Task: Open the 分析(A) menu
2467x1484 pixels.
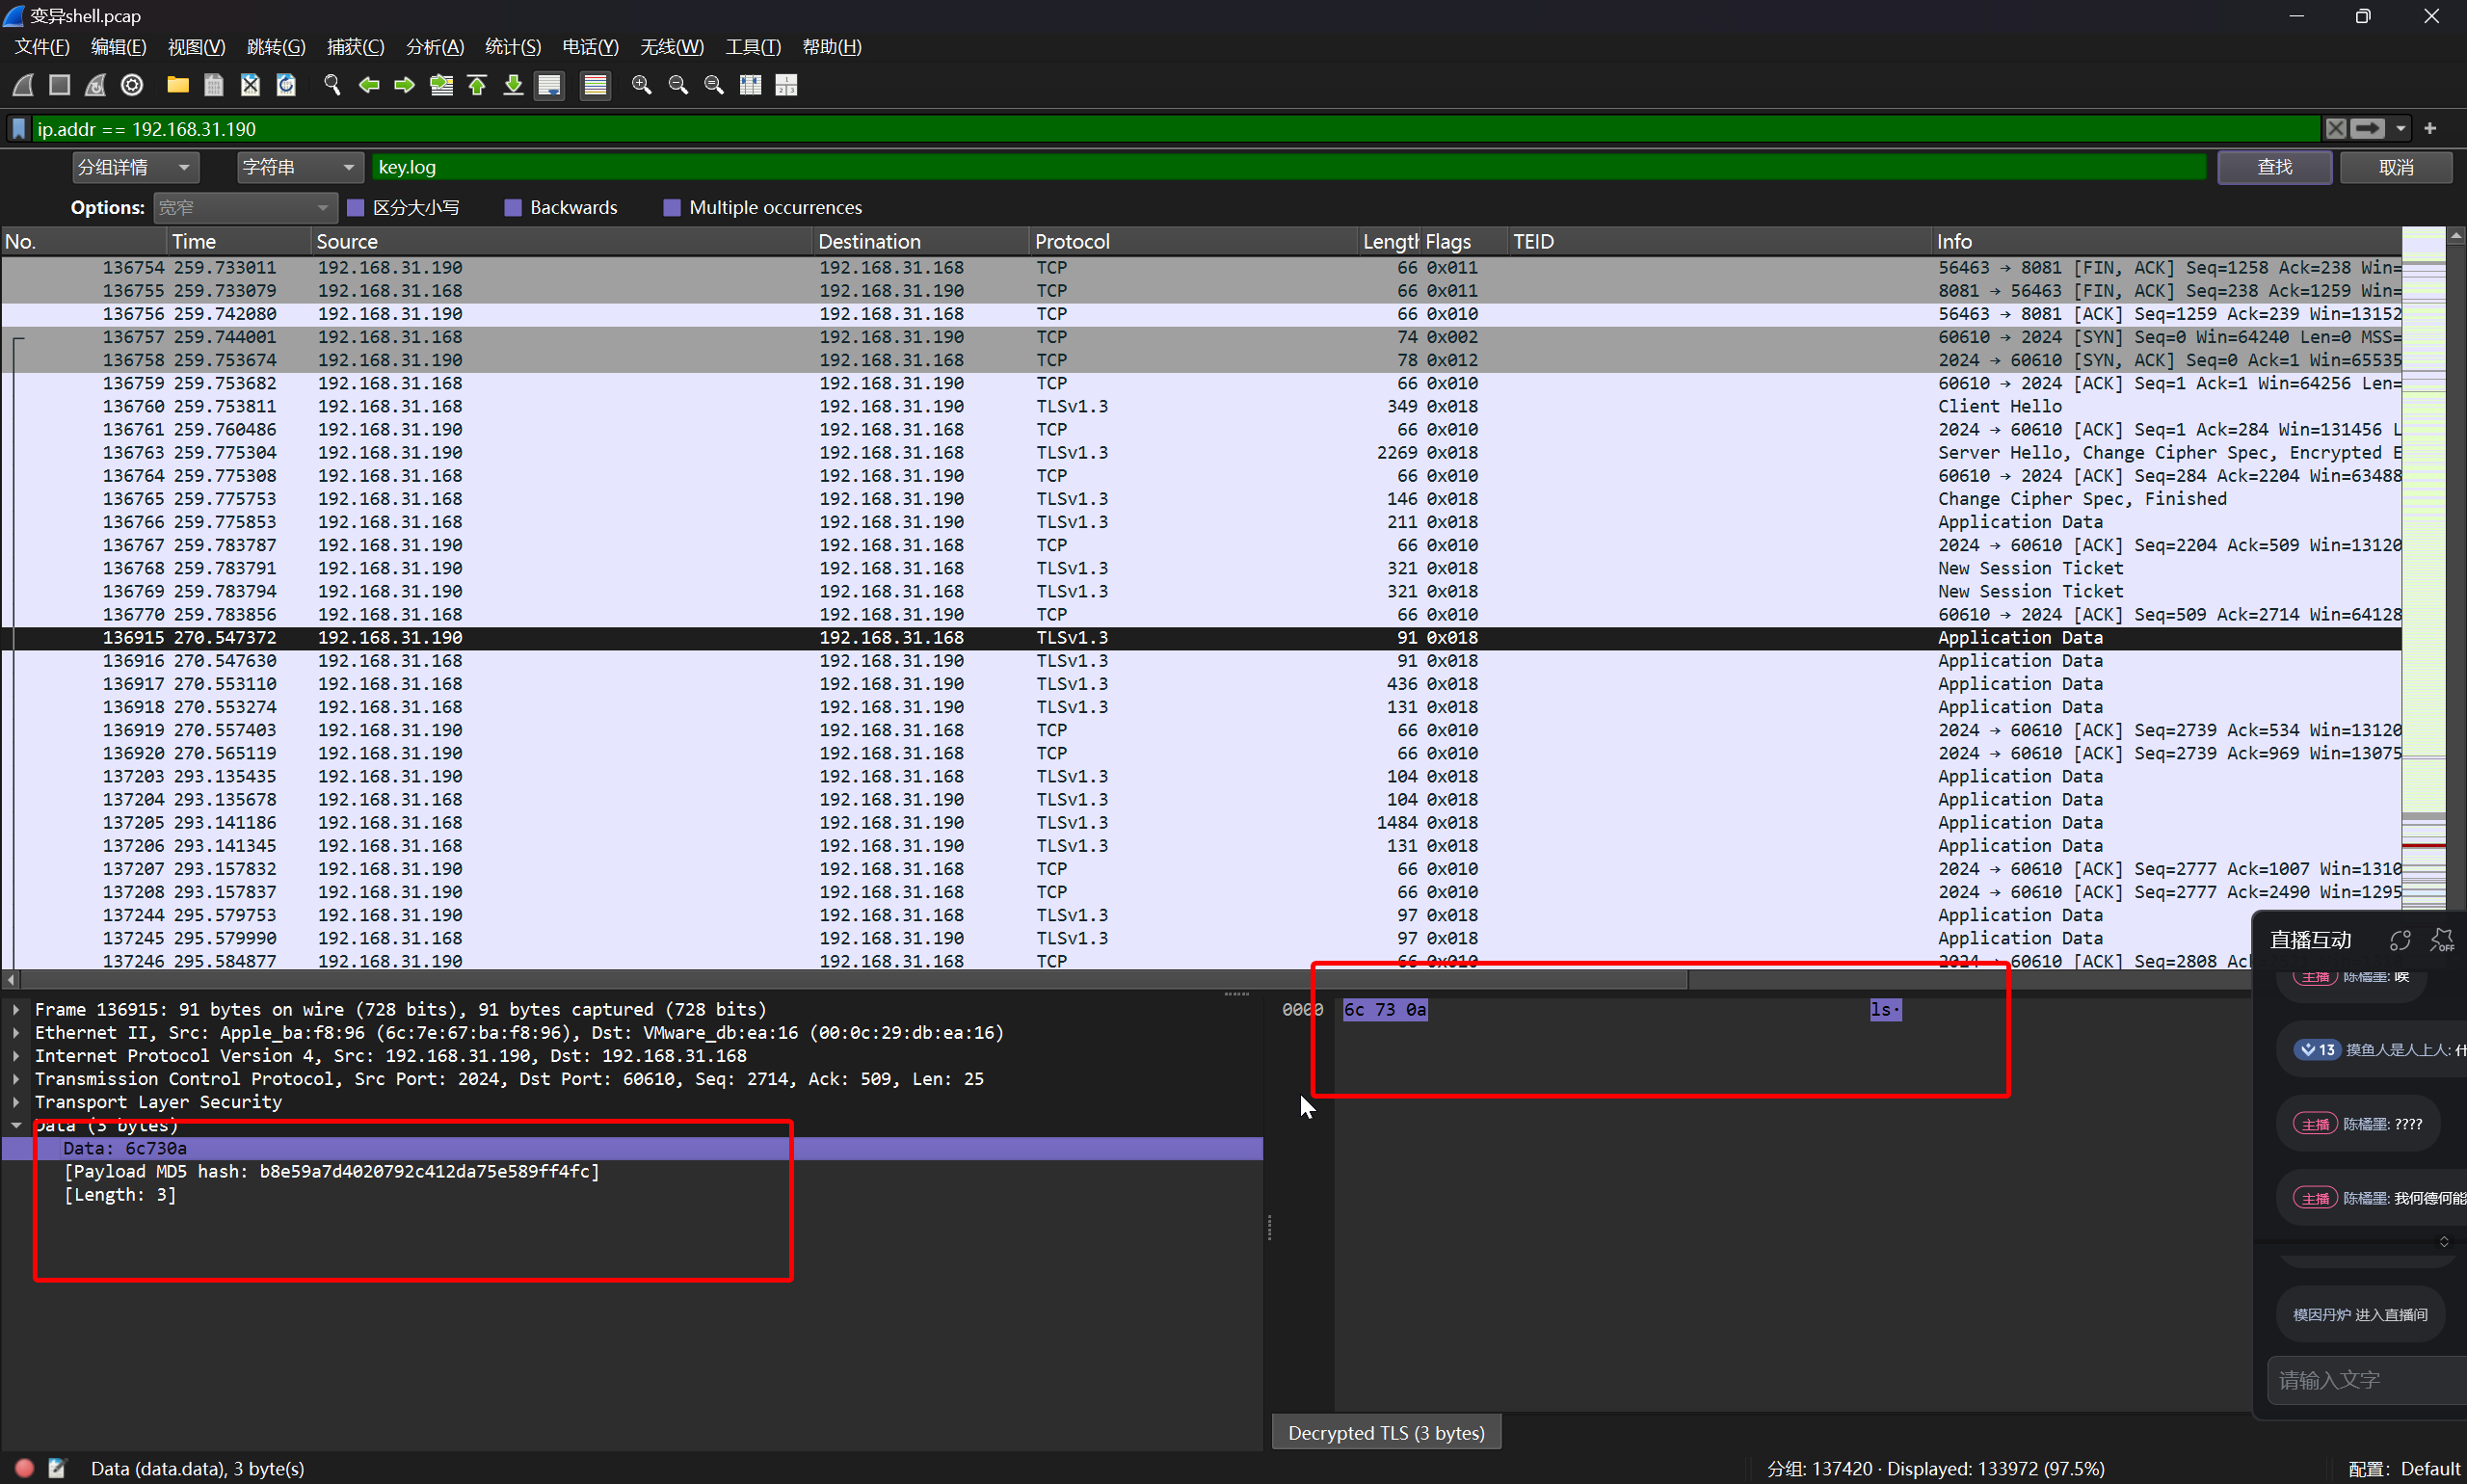Action: (435, 47)
